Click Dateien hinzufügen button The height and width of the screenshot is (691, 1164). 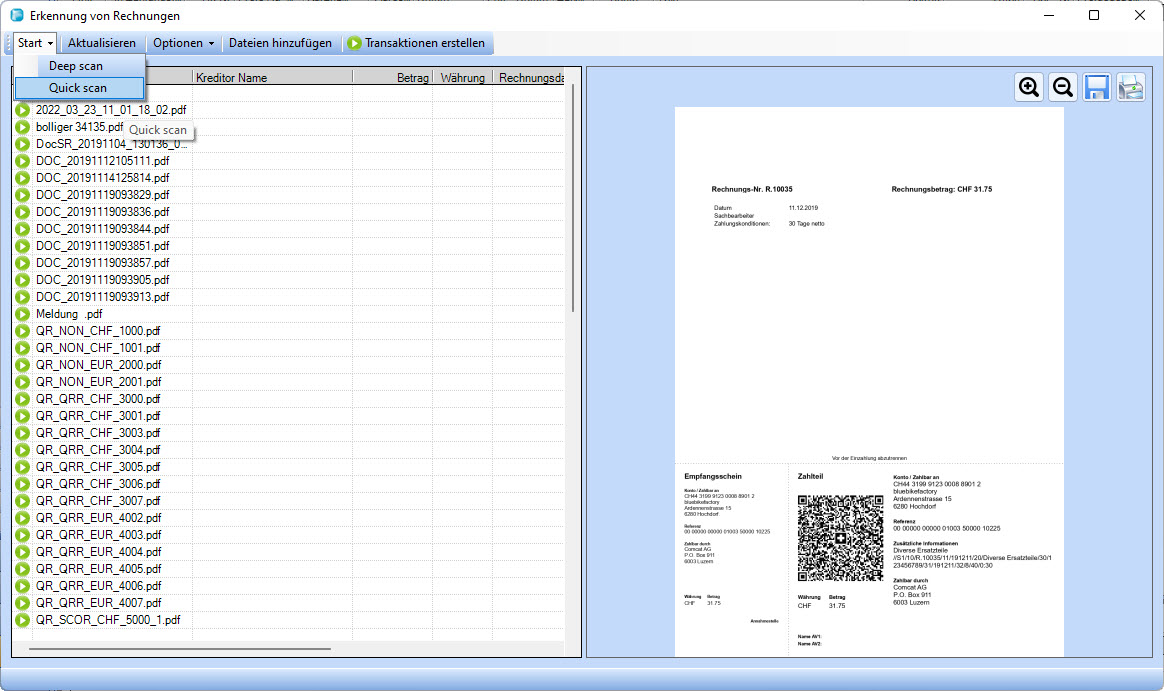tap(280, 43)
